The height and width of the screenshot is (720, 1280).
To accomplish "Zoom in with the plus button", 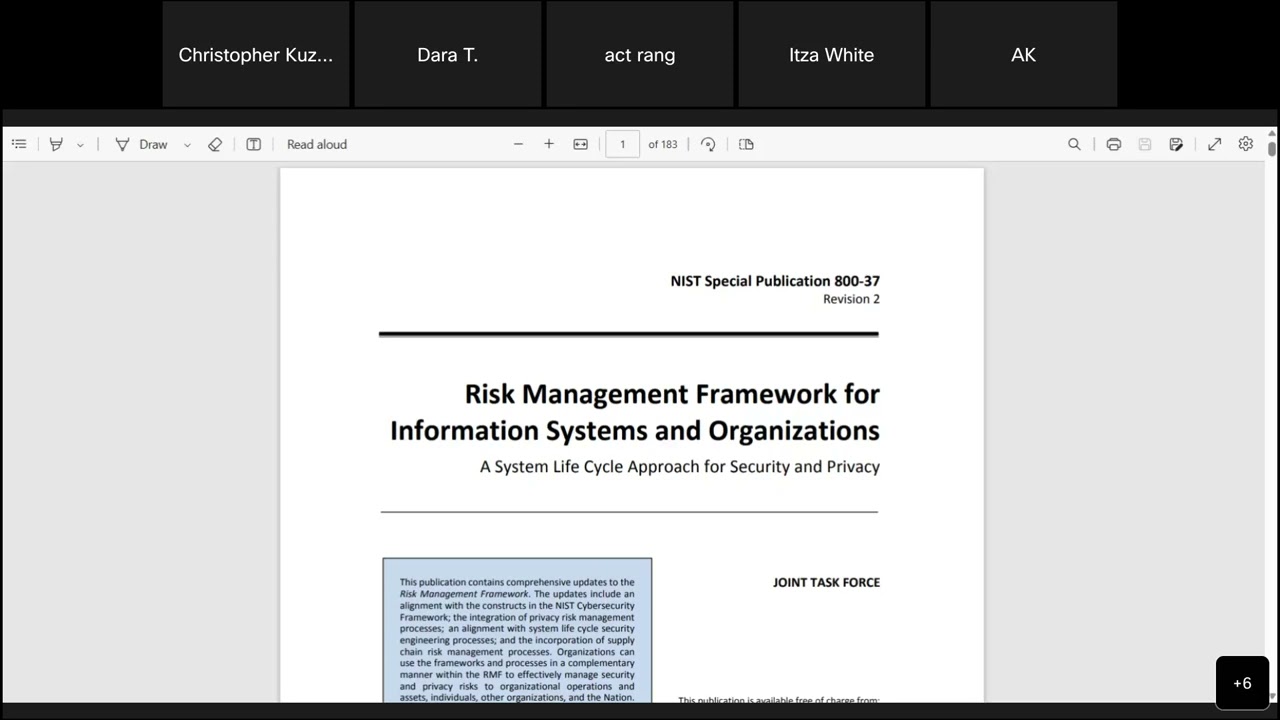I will click(549, 144).
